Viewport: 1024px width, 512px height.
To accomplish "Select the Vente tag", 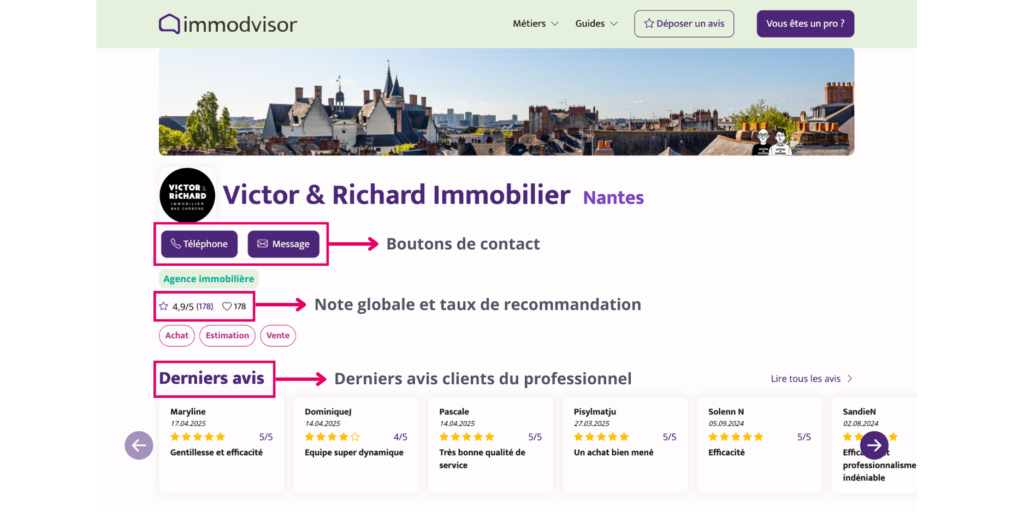I will (x=278, y=336).
